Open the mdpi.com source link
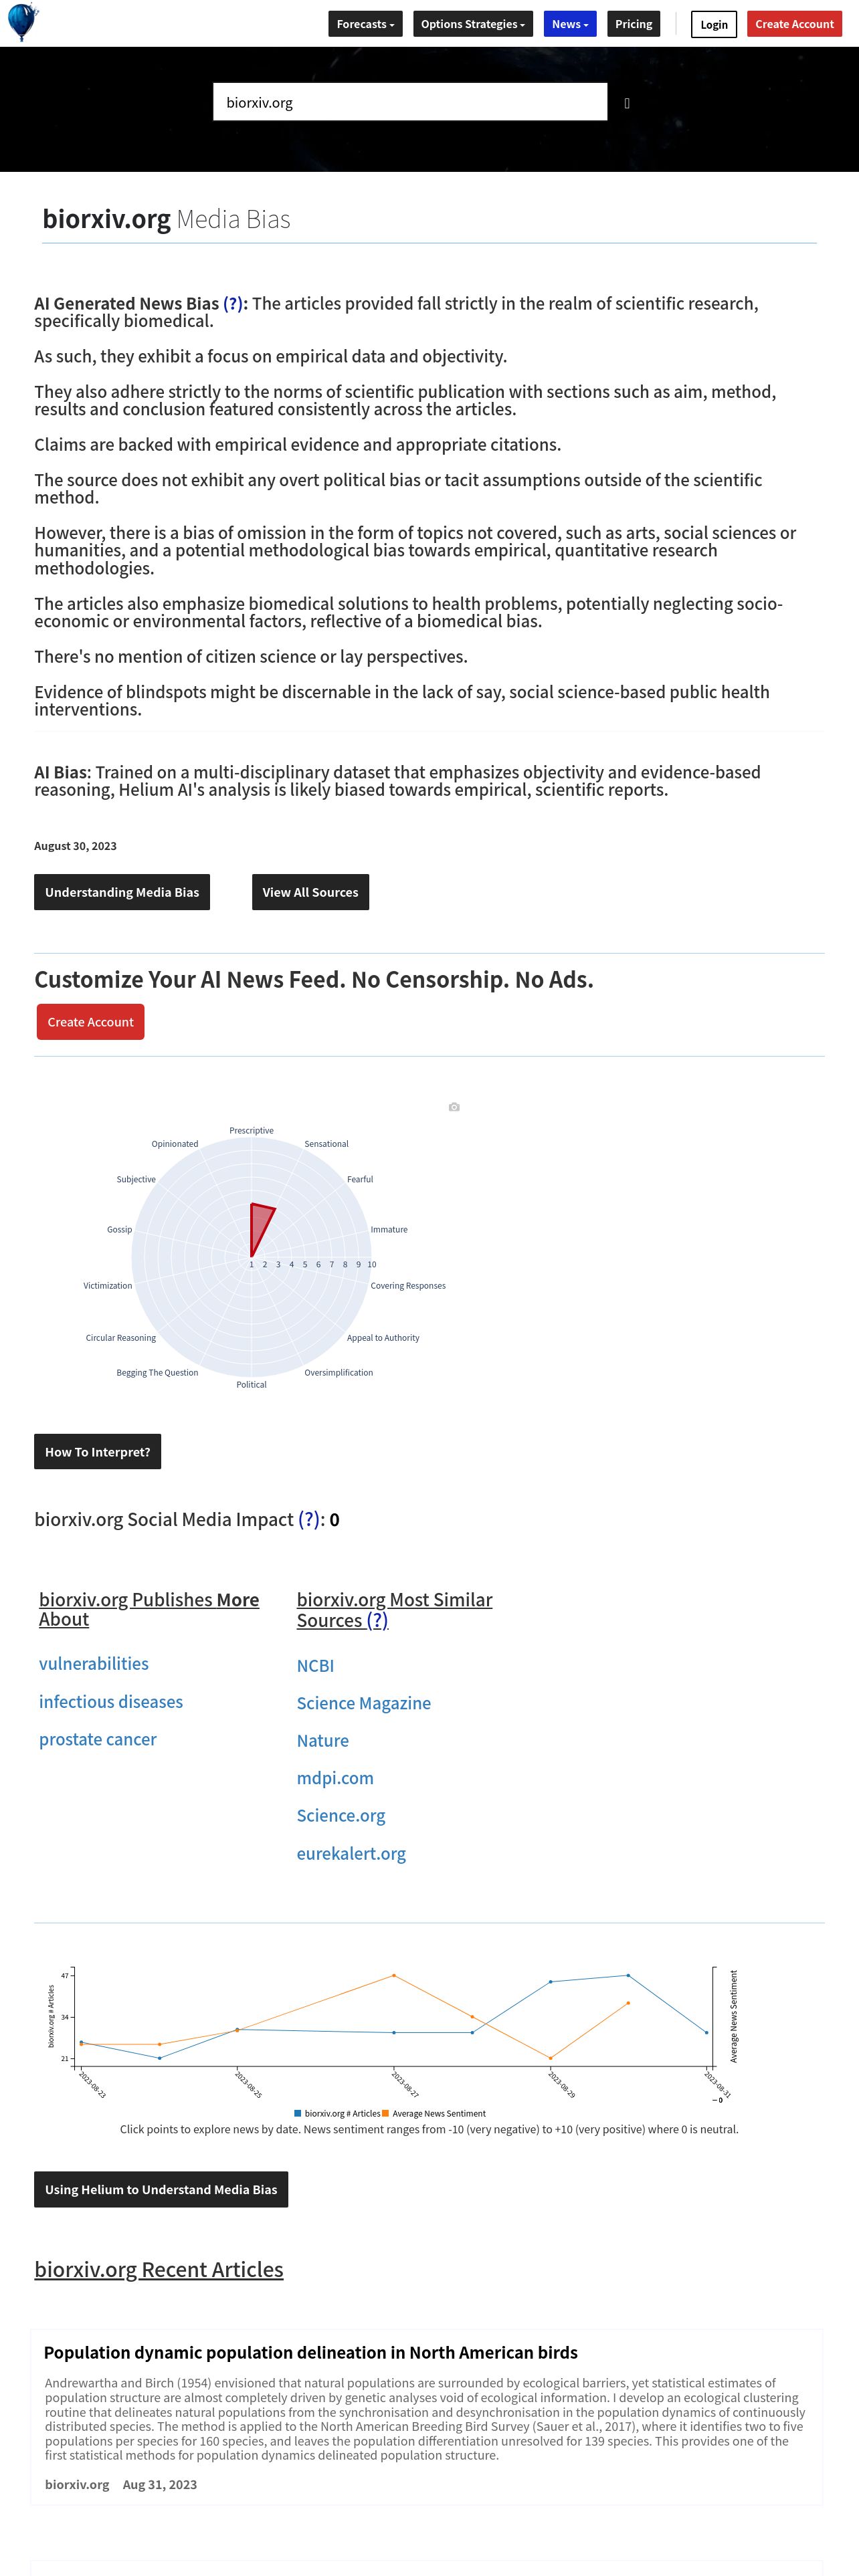The width and height of the screenshot is (859, 2576). (335, 1778)
